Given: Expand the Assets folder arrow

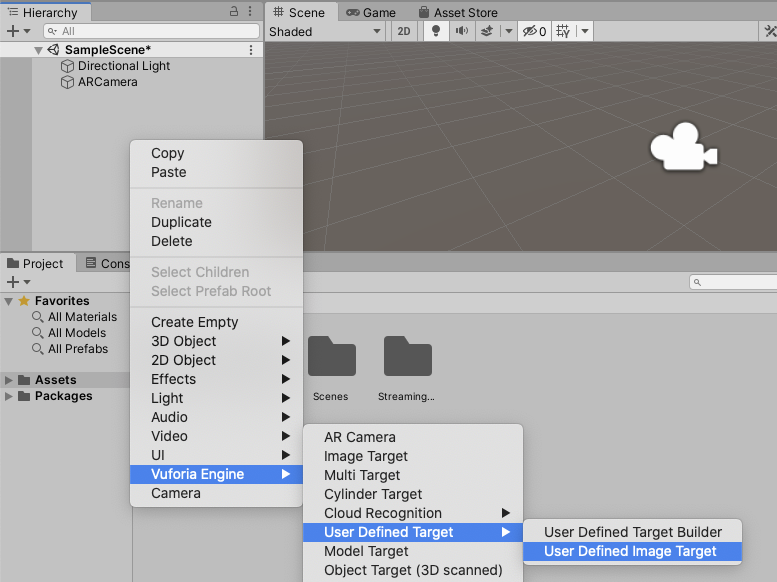Looking at the screenshot, I should (8, 380).
